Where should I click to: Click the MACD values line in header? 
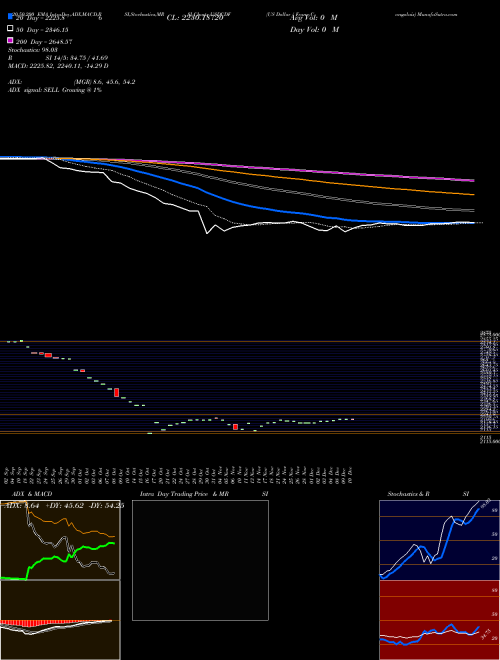pos(58,66)
